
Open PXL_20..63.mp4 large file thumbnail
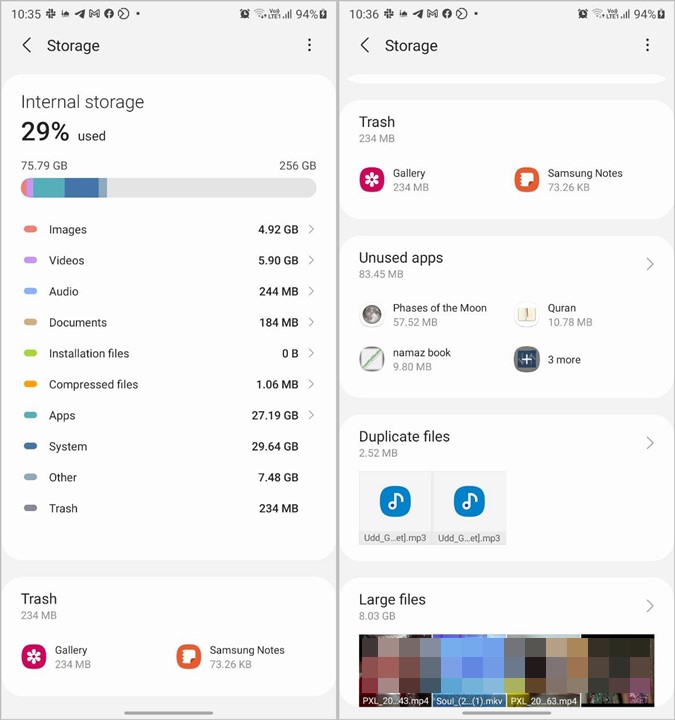click(544, 670)
